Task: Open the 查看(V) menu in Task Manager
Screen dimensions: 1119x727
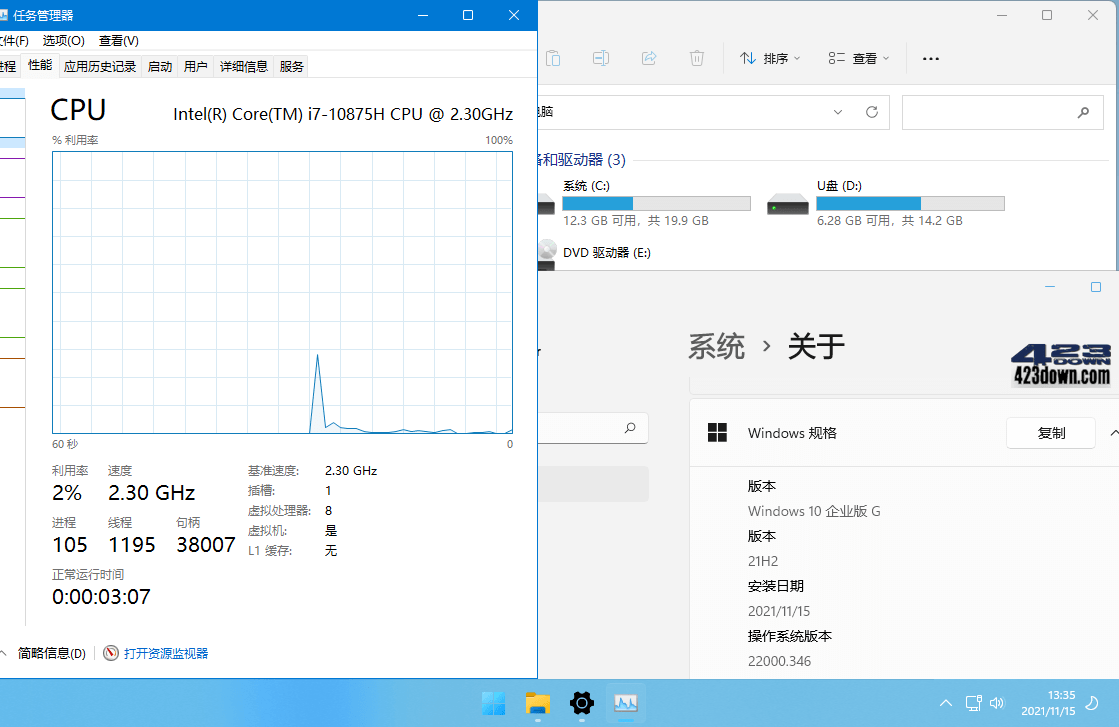Action: (x=118, y=40)
